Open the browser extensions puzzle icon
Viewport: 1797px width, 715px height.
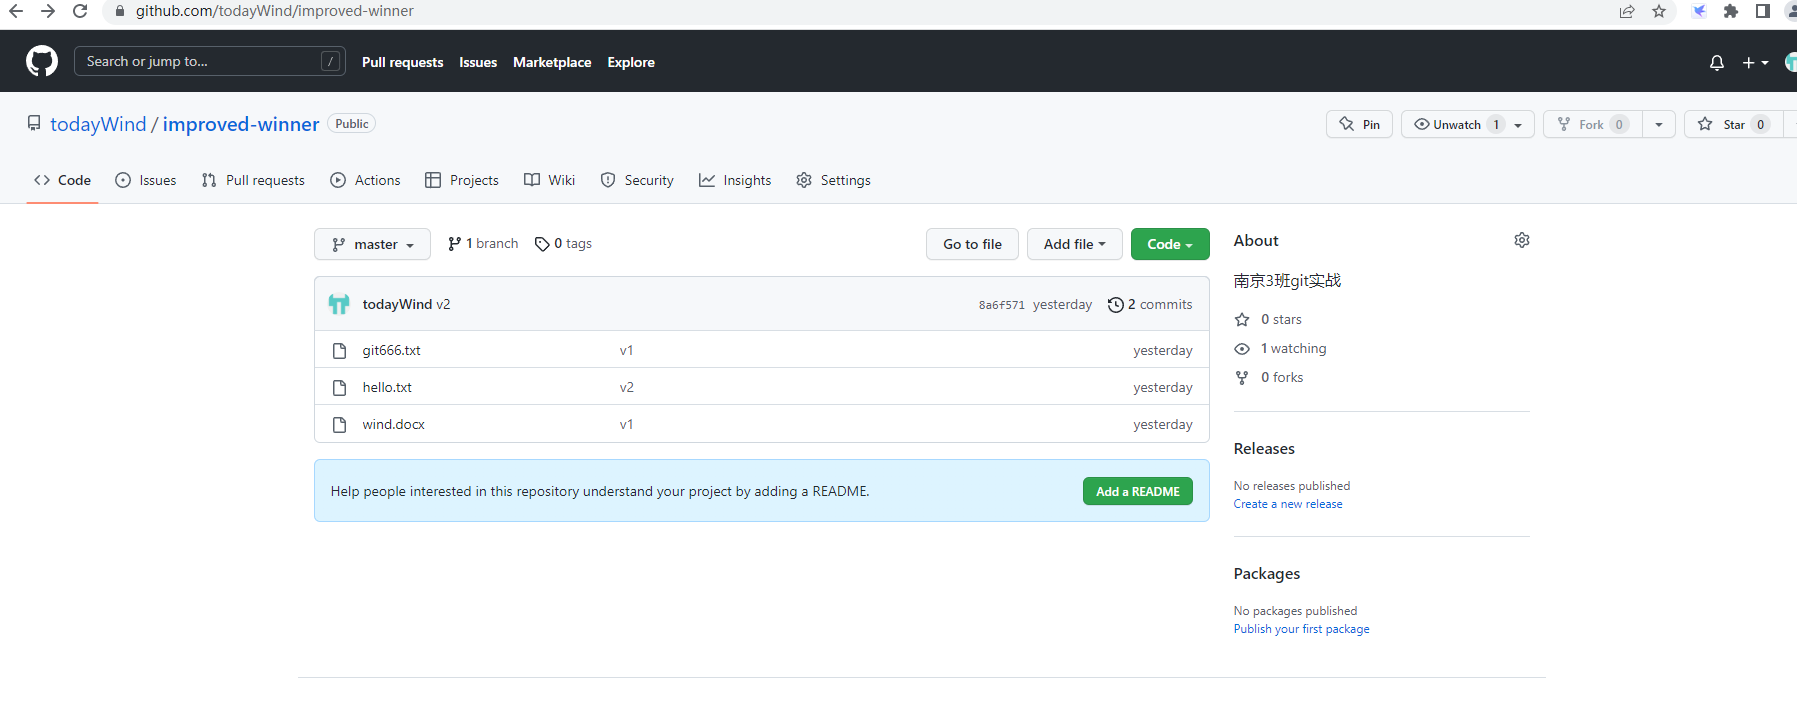click(x=1730, y=12)
